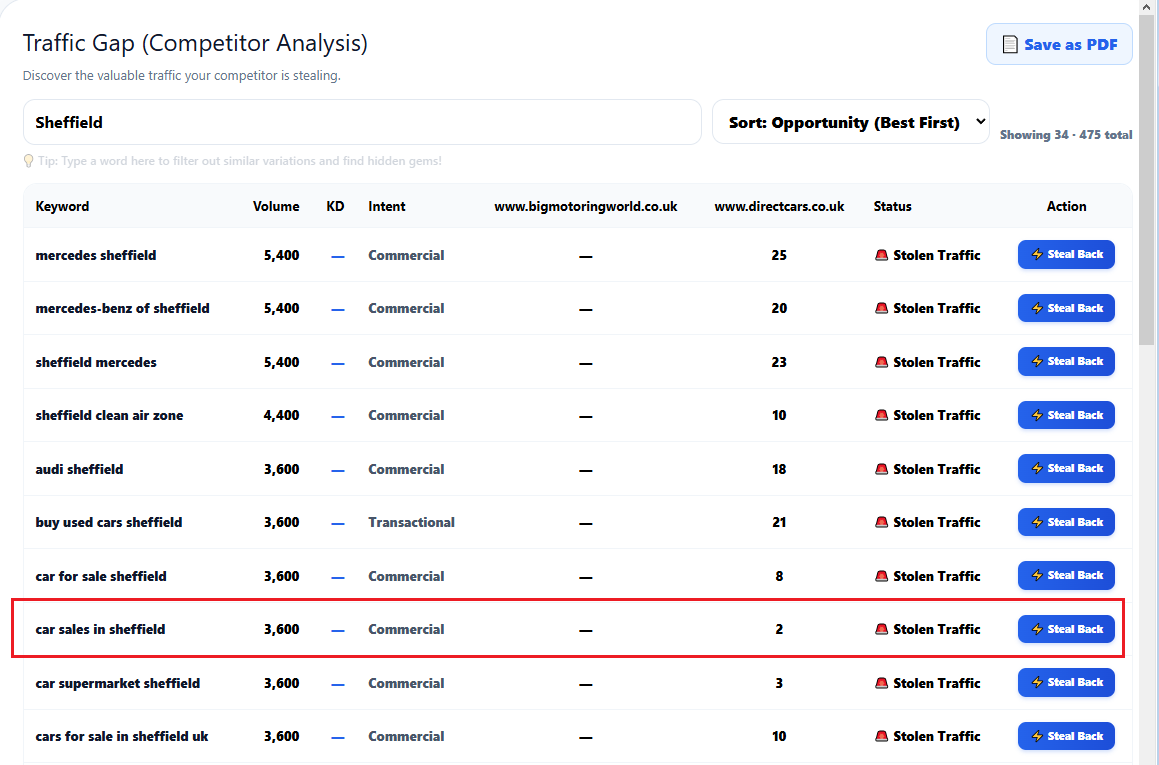Select the keyword 'mercedes sheffield'
1159x765 pixels.
96,255
